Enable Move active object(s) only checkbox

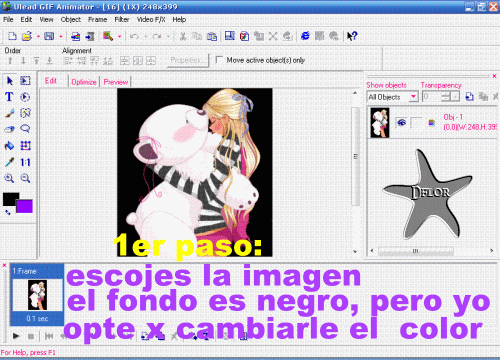tap(219, 60)
